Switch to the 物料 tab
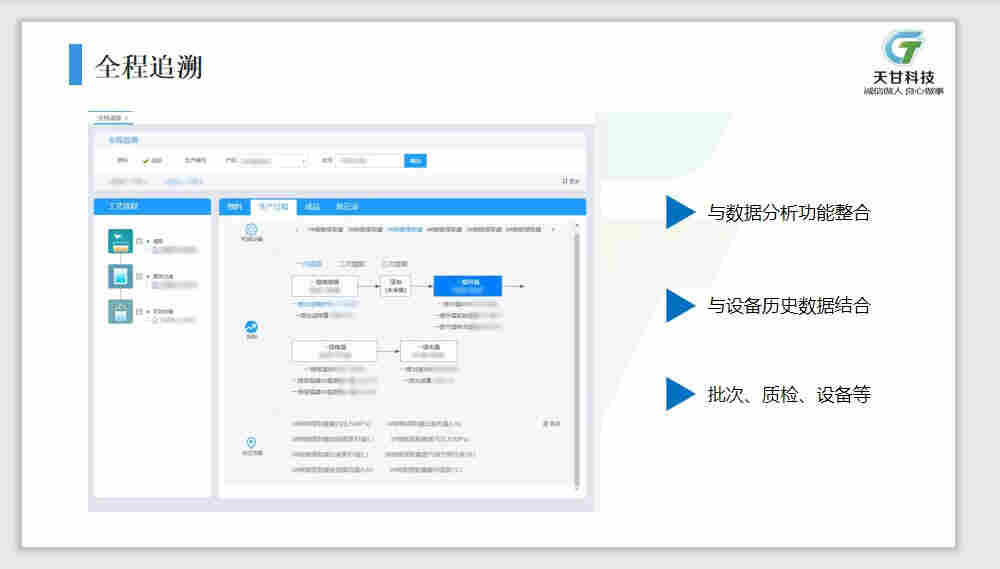 point(235,207)
